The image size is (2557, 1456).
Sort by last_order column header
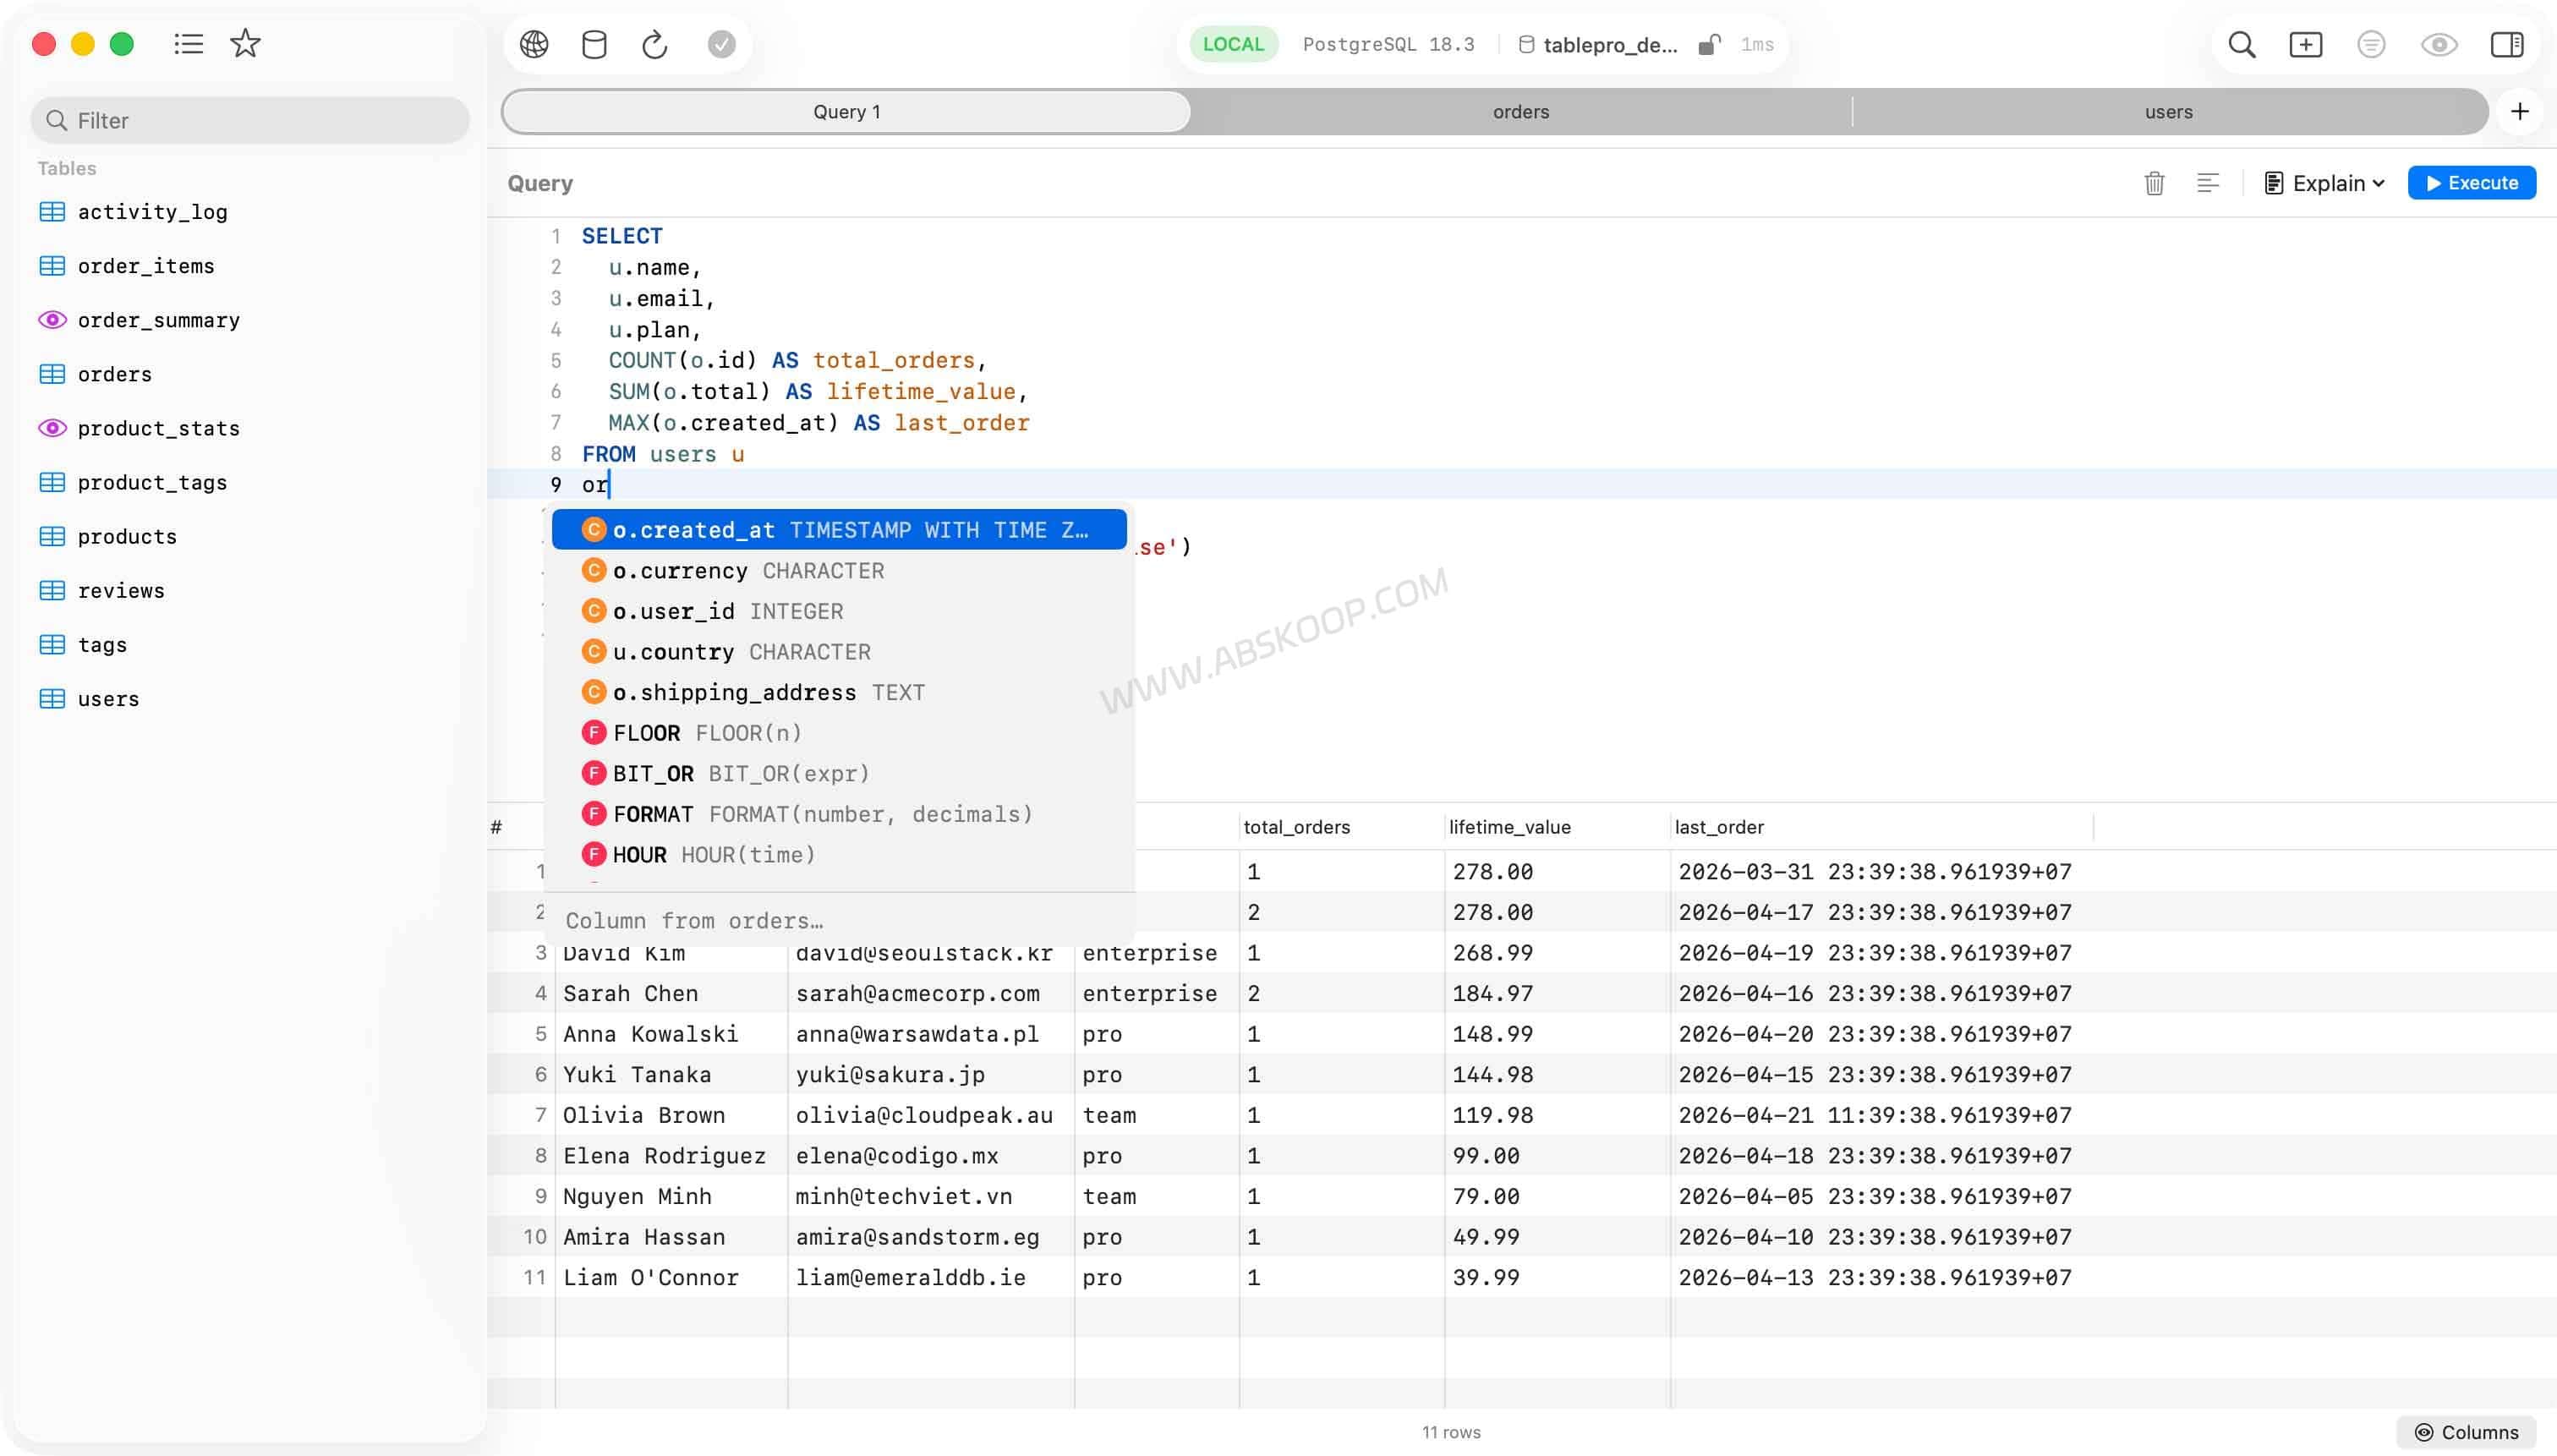(1881, 827)
